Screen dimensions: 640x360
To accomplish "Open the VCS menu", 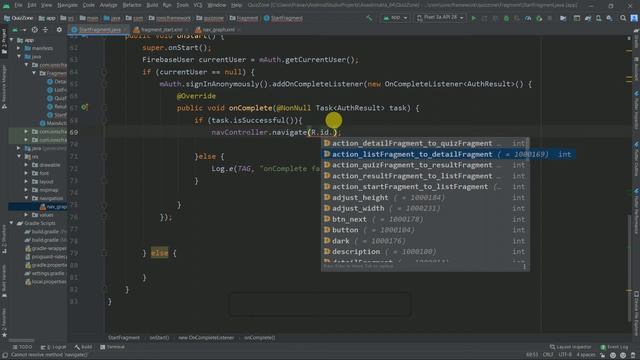I will [198, 5].
